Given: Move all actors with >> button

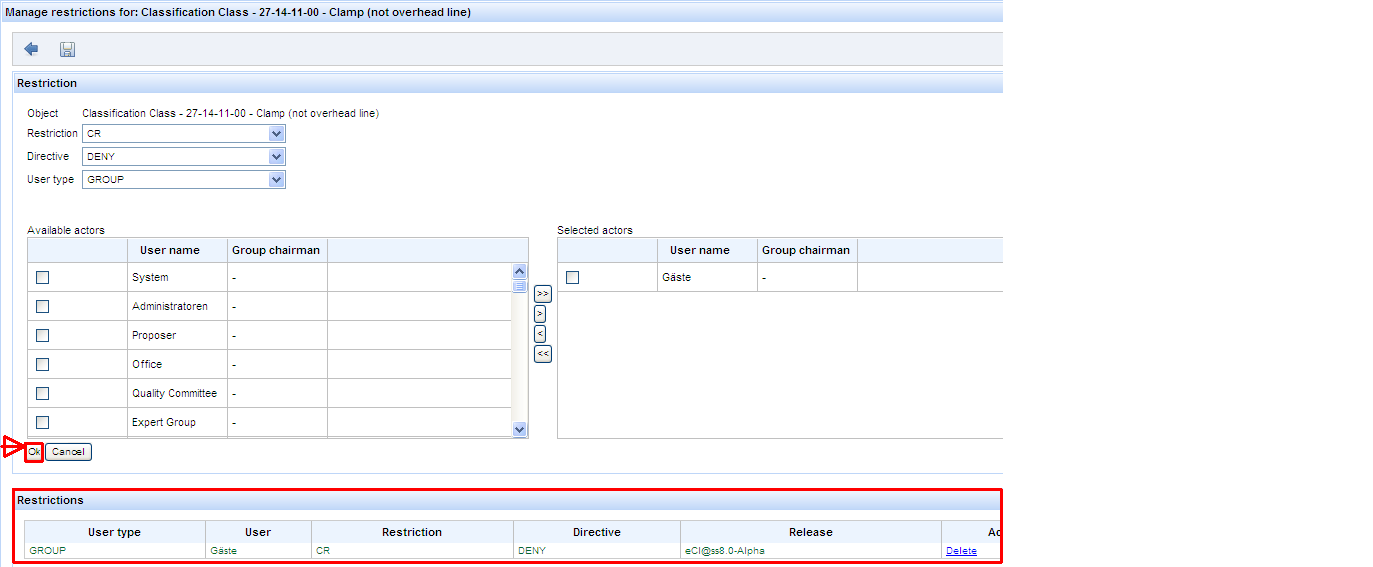Looking at the screenshot, I should 542,294.
